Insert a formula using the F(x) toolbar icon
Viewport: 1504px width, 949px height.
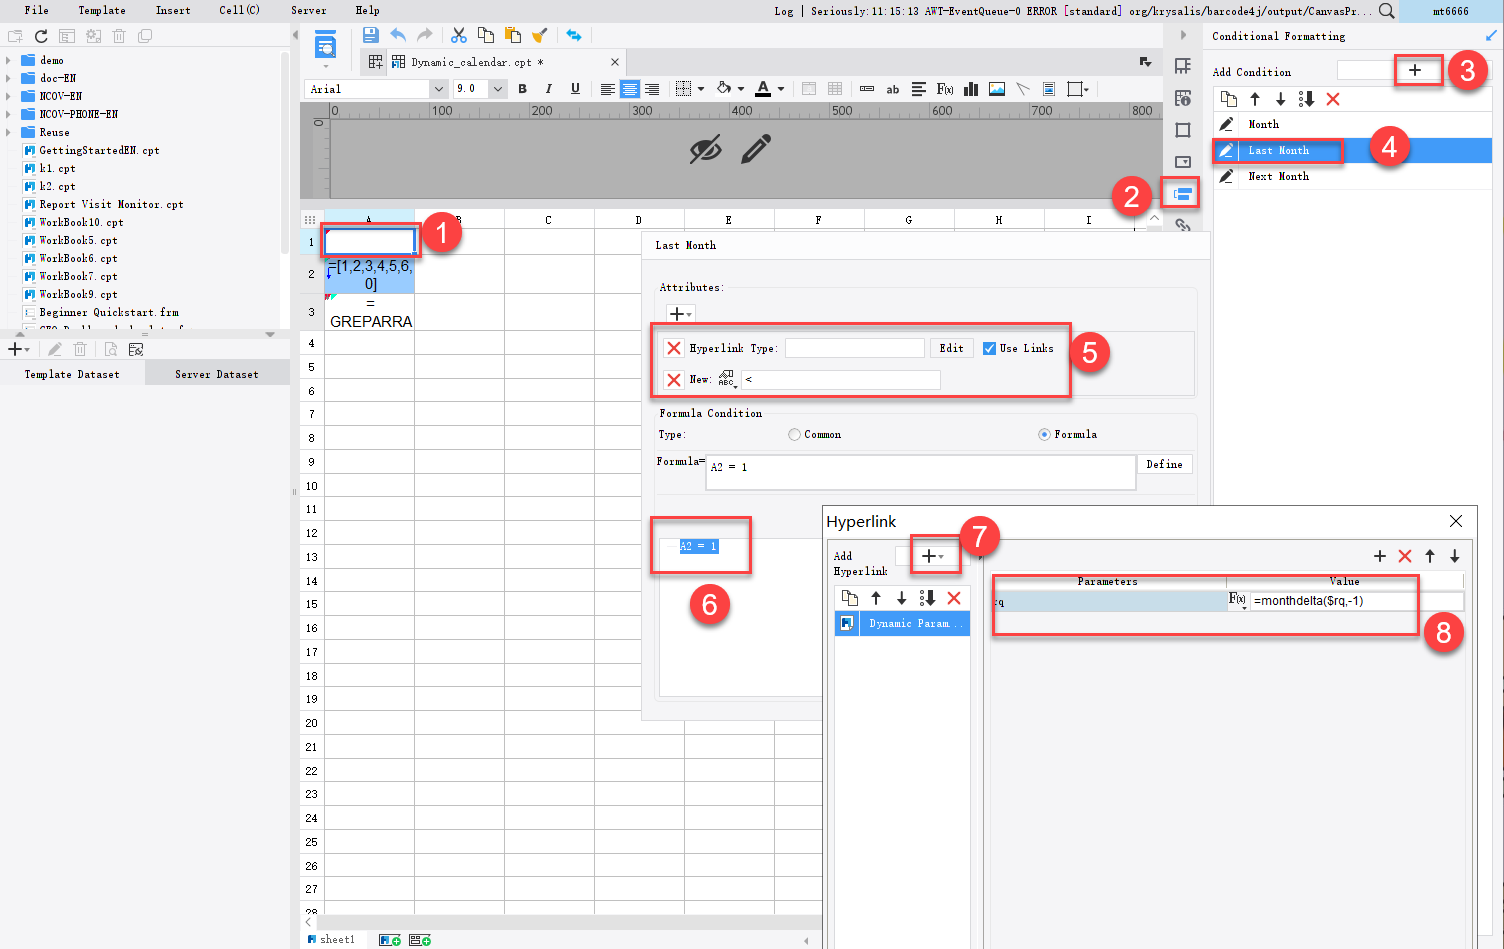point(944,89)
